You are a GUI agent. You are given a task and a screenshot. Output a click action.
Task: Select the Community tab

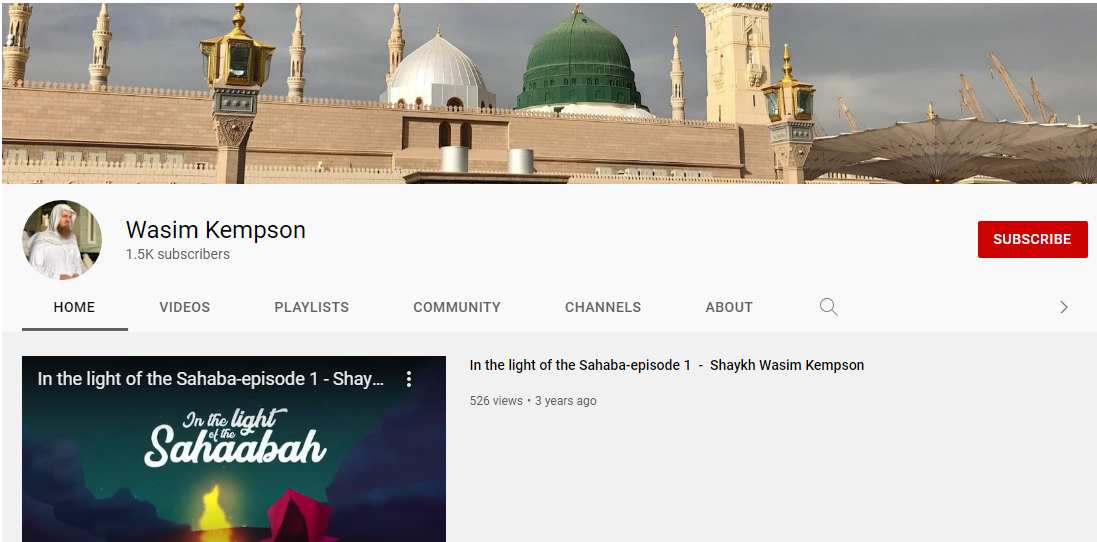(457, 307)
